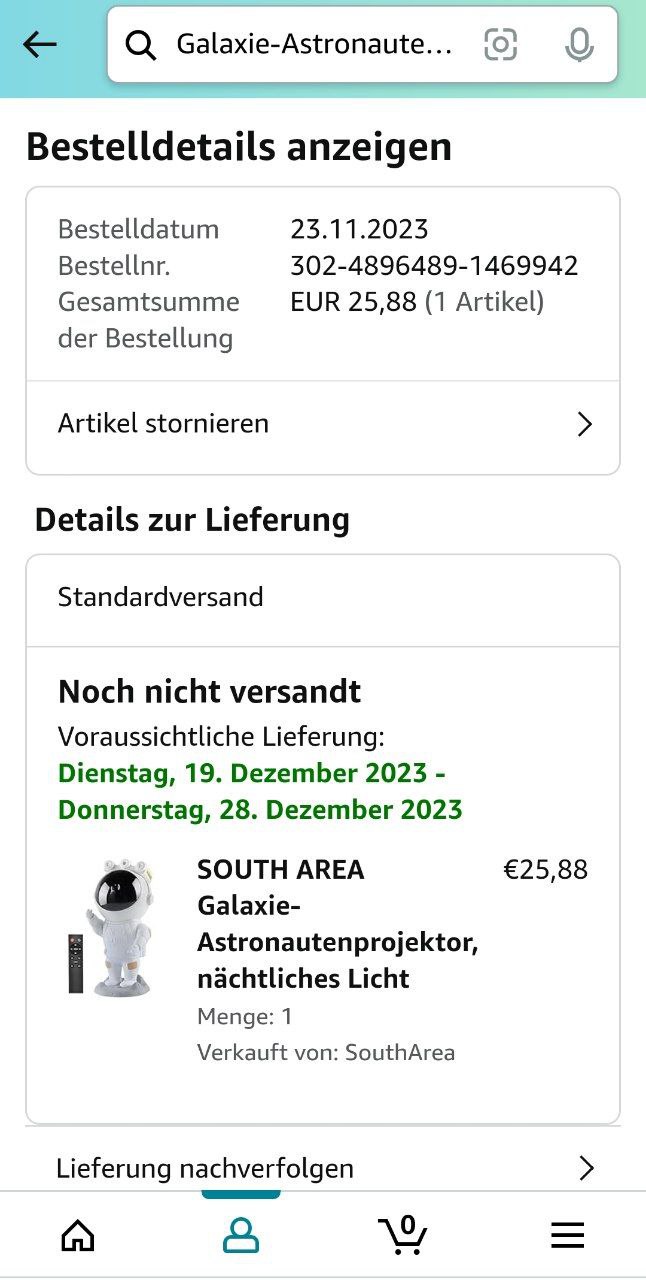Viewport: 646px width, 1280px height.
Task: Tap Verkauft von: SouthArea seller text
Action: tap(326, 1052)
